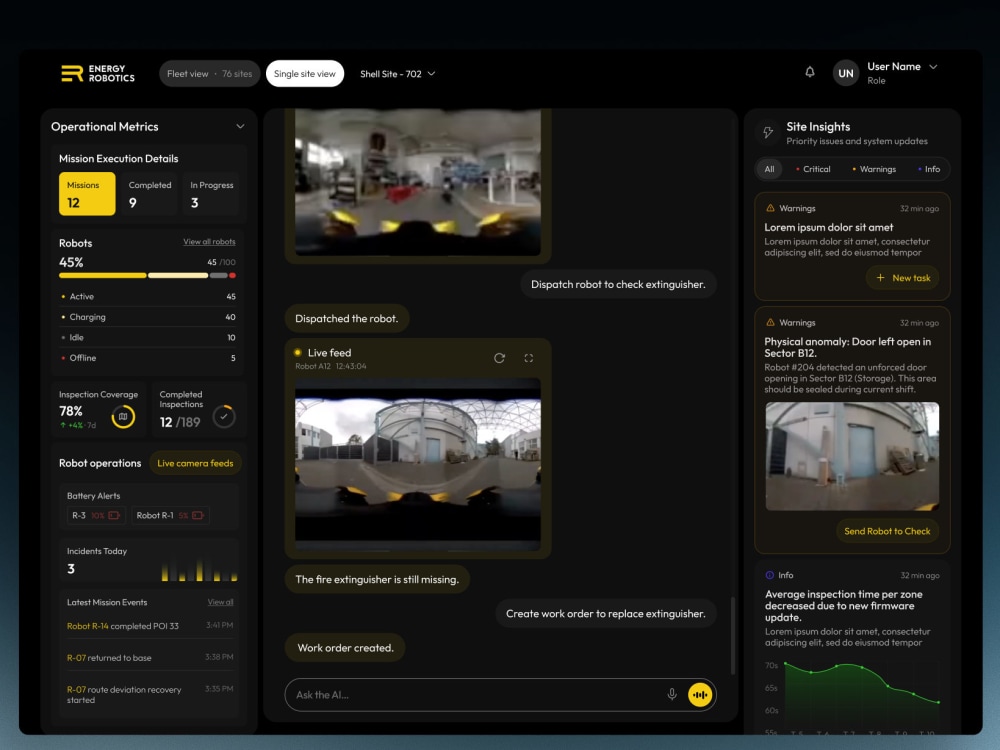The height and width of the screenshot is (750, 1000).
Task: Click the Energy Robotics logo
Action: pos(98,73)
